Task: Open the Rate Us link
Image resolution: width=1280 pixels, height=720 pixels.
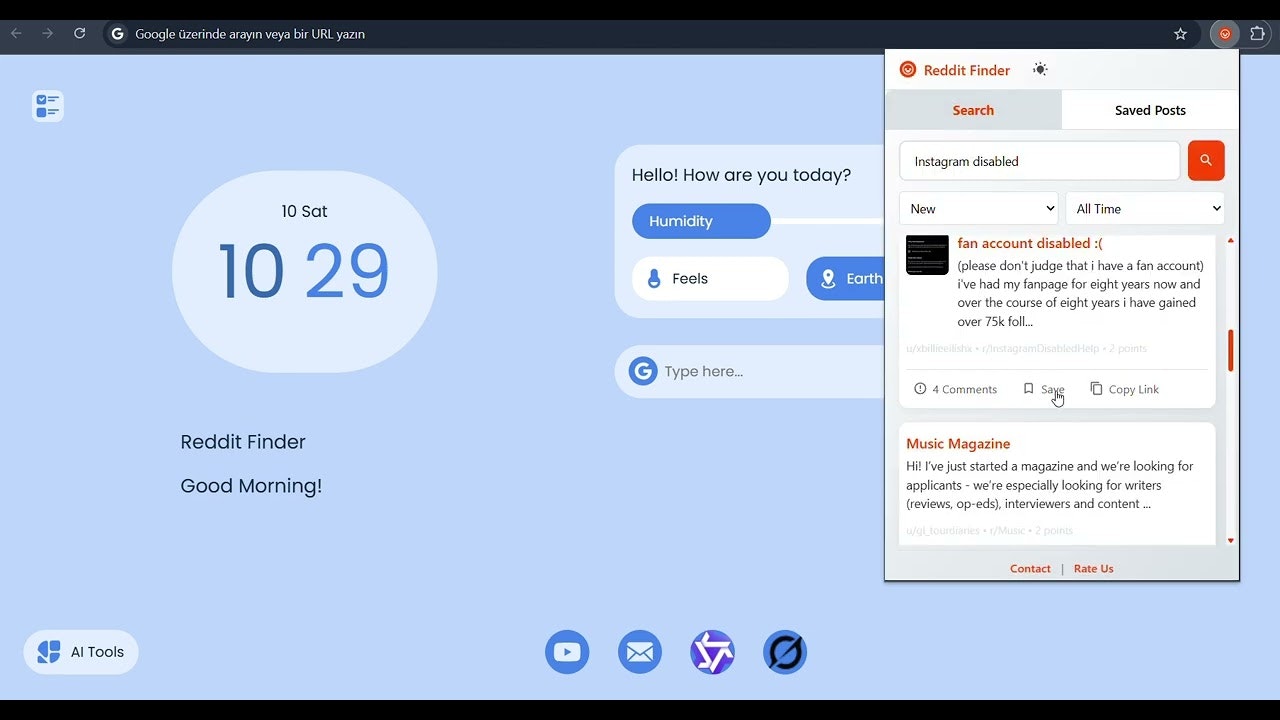Action: (x=1093, y=568)
